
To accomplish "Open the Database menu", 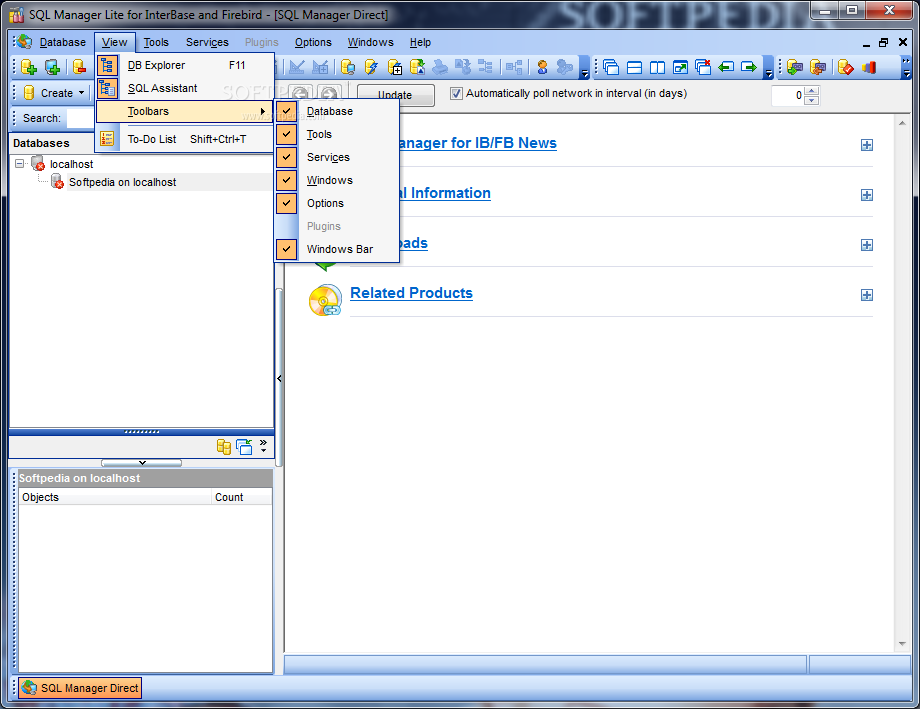I will (x=62, y=42).
